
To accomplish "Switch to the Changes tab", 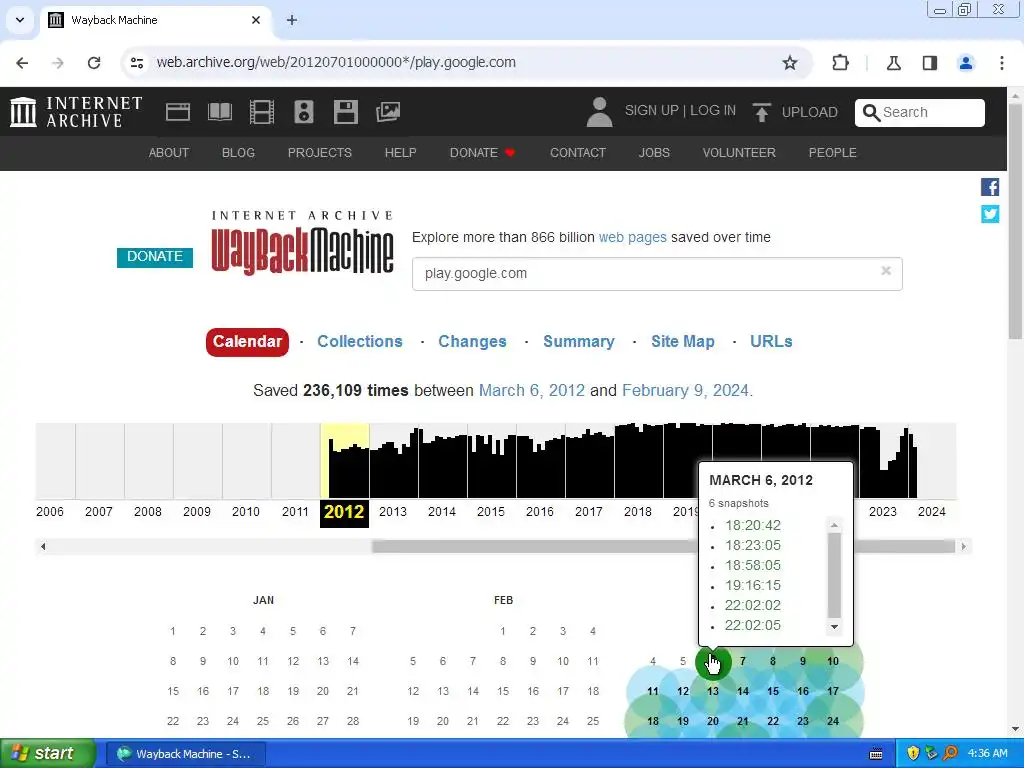I will pos(472,342).
